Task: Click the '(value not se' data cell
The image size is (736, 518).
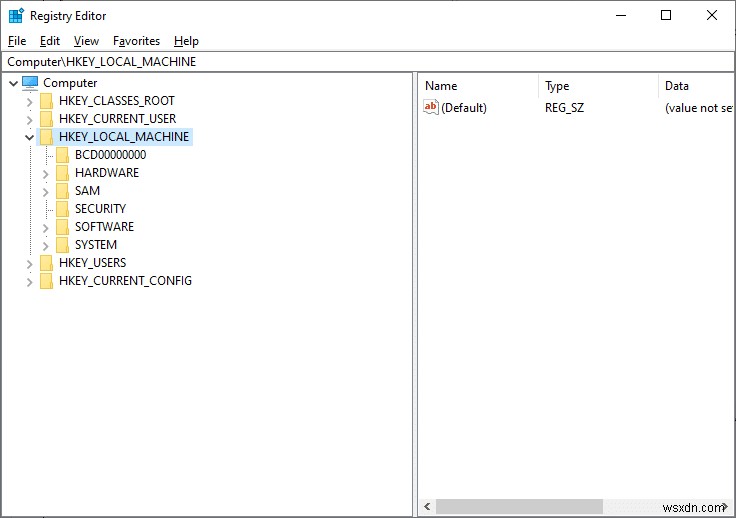Action: point(699,108)
